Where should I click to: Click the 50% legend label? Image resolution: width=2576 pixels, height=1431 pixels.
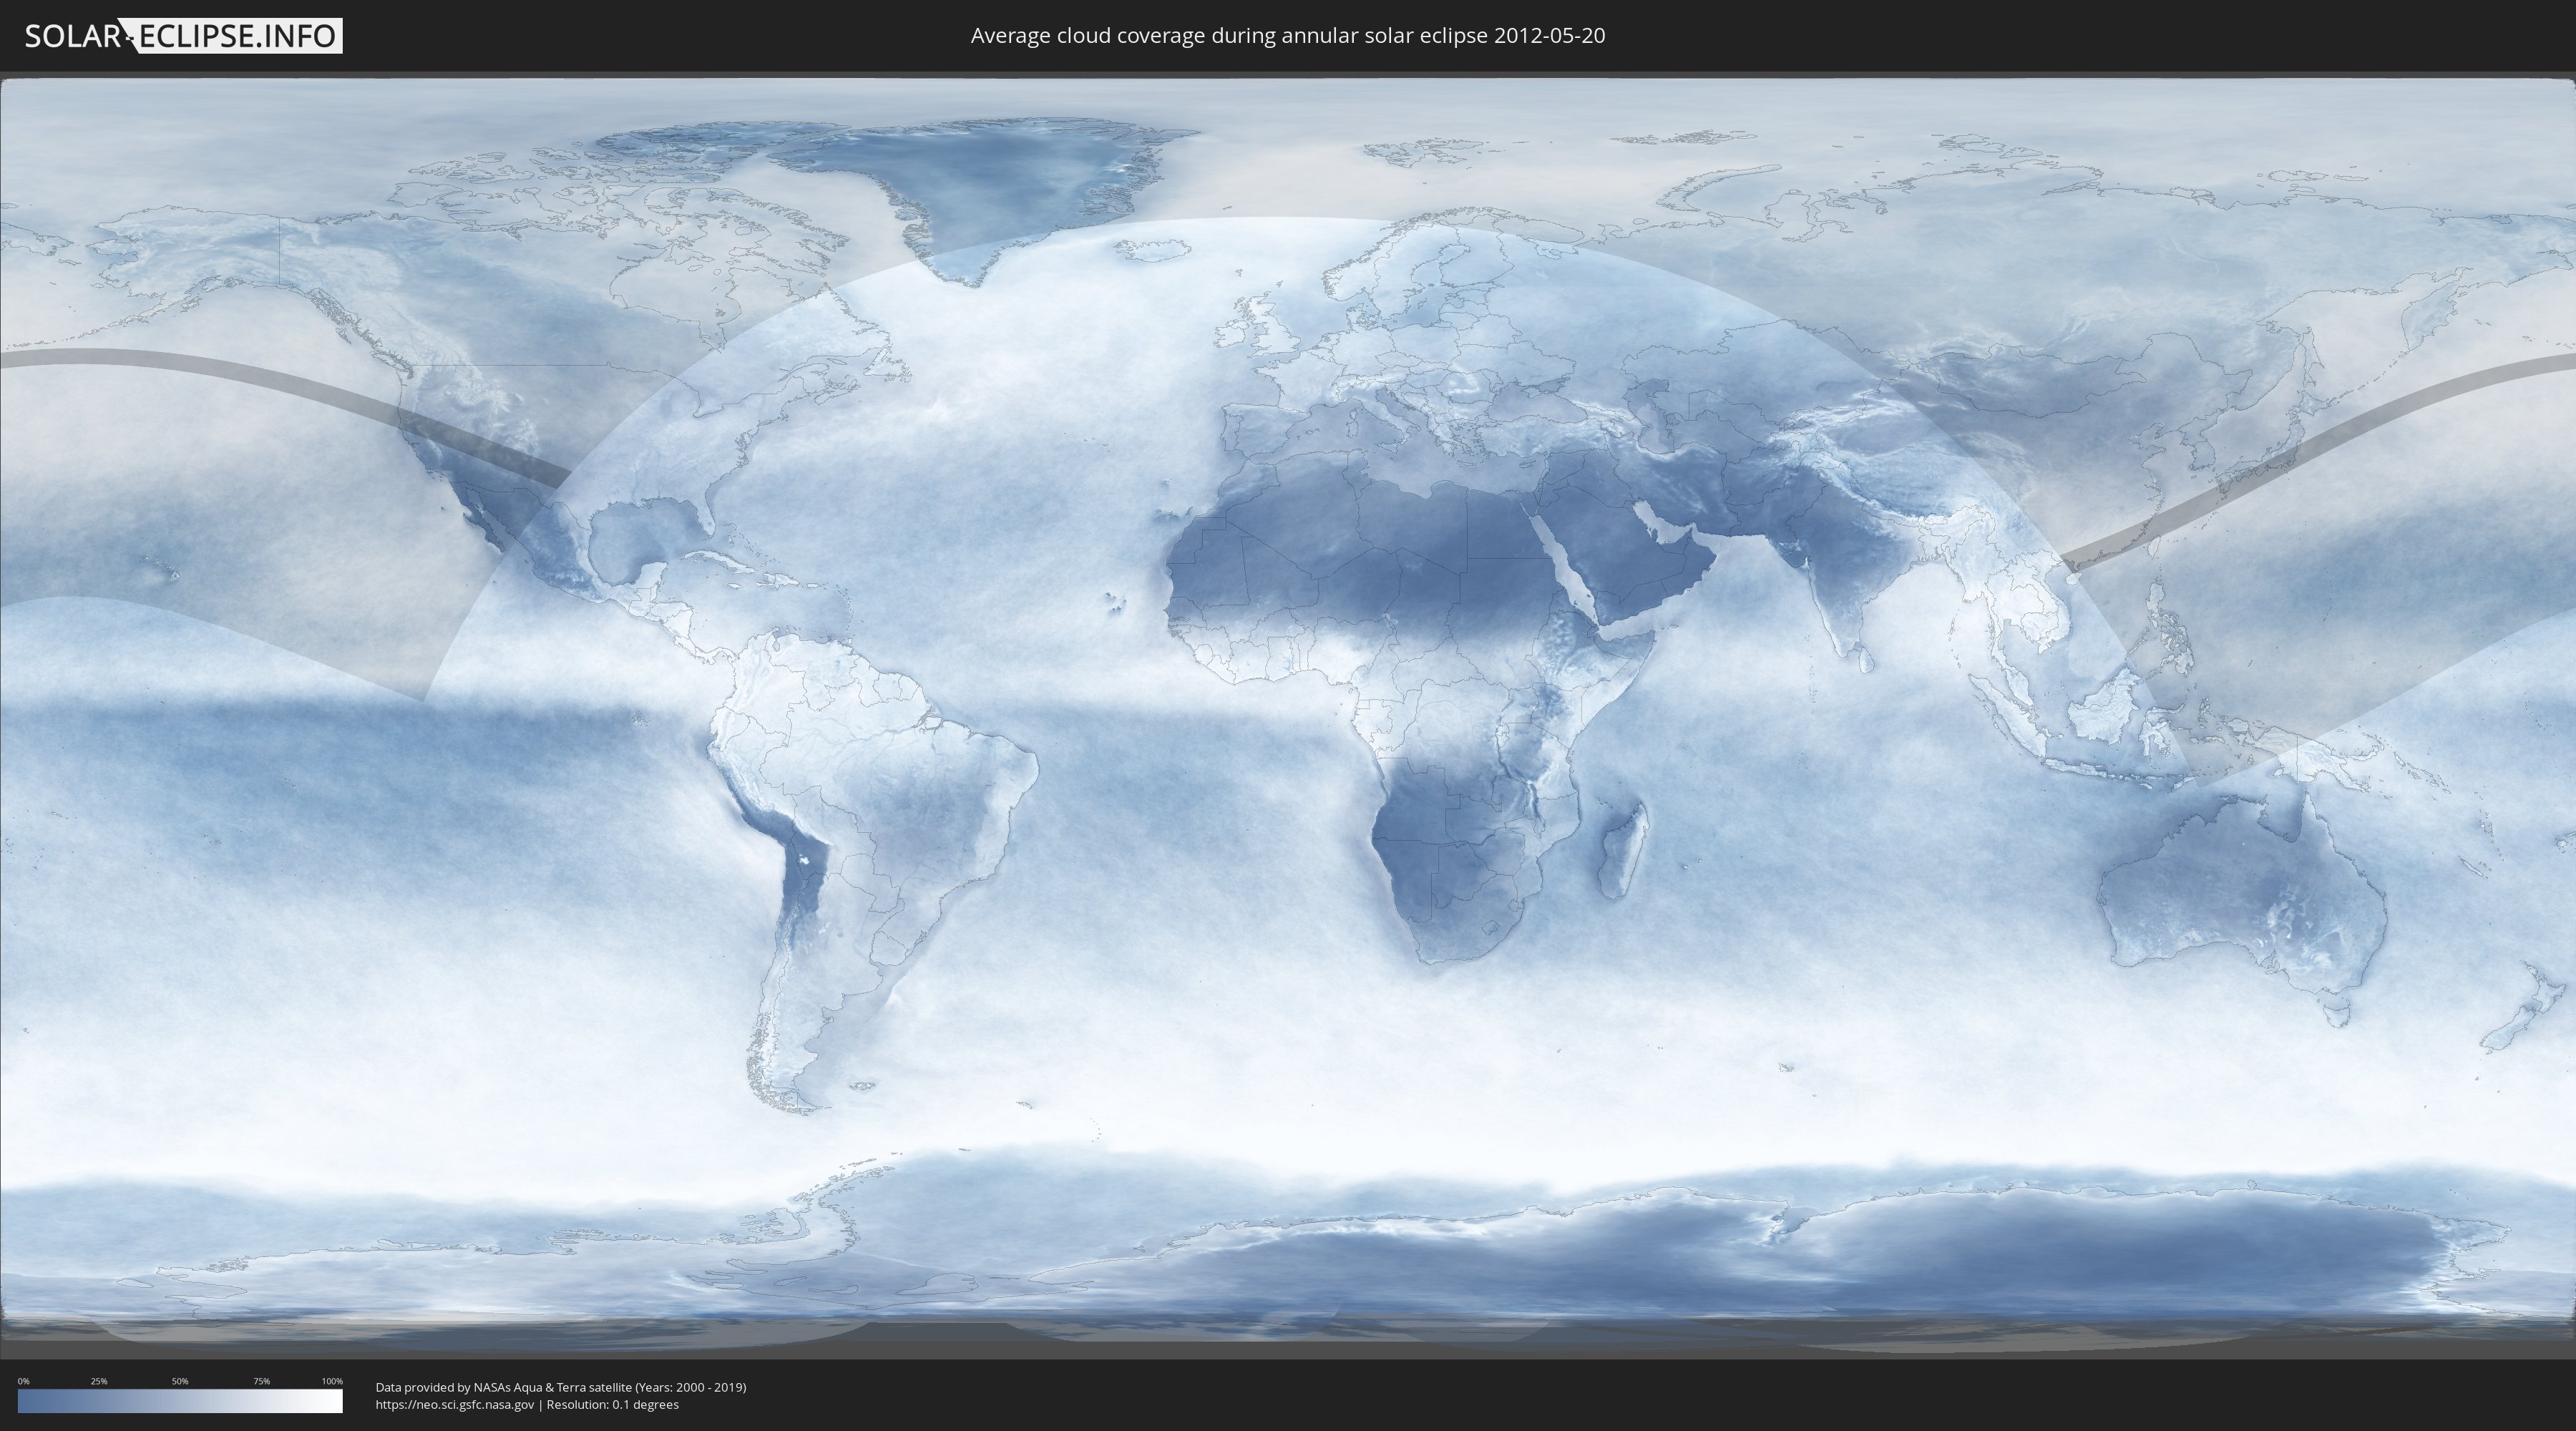[x=180, y=1381]
